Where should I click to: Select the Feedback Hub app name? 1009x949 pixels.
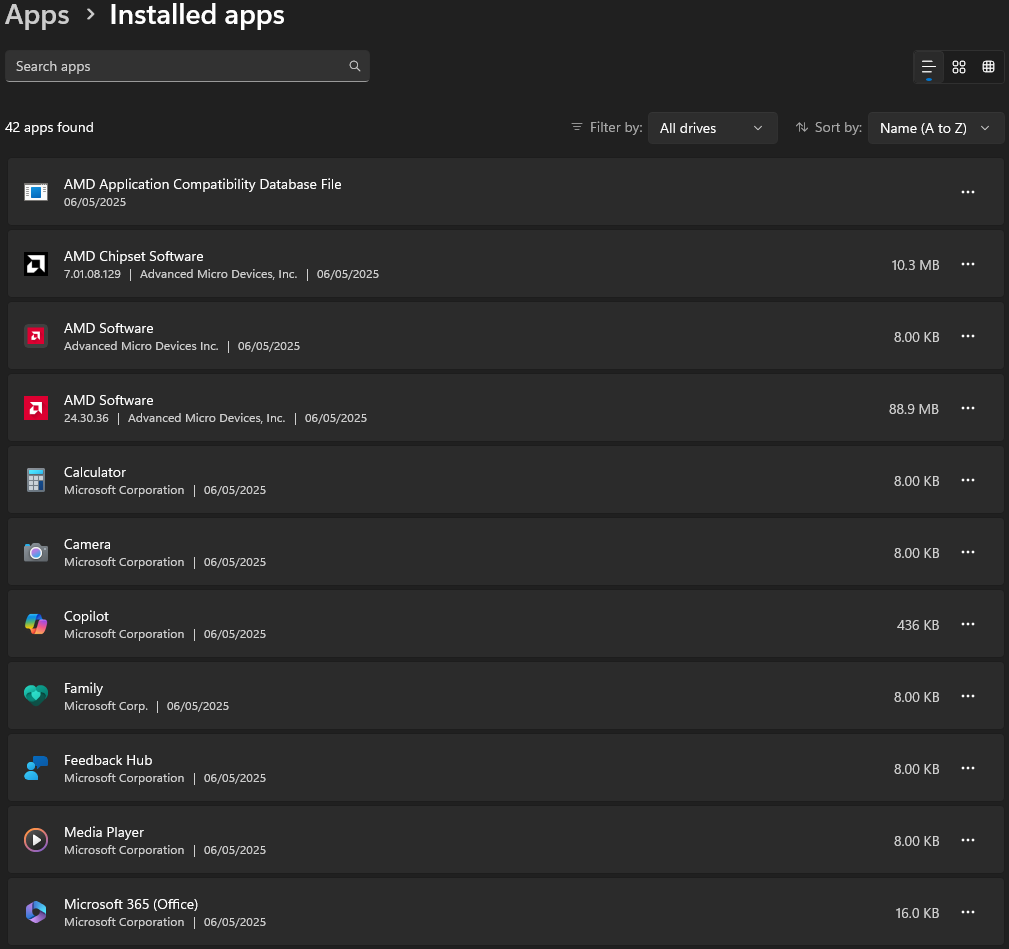(x=108, y=760)
